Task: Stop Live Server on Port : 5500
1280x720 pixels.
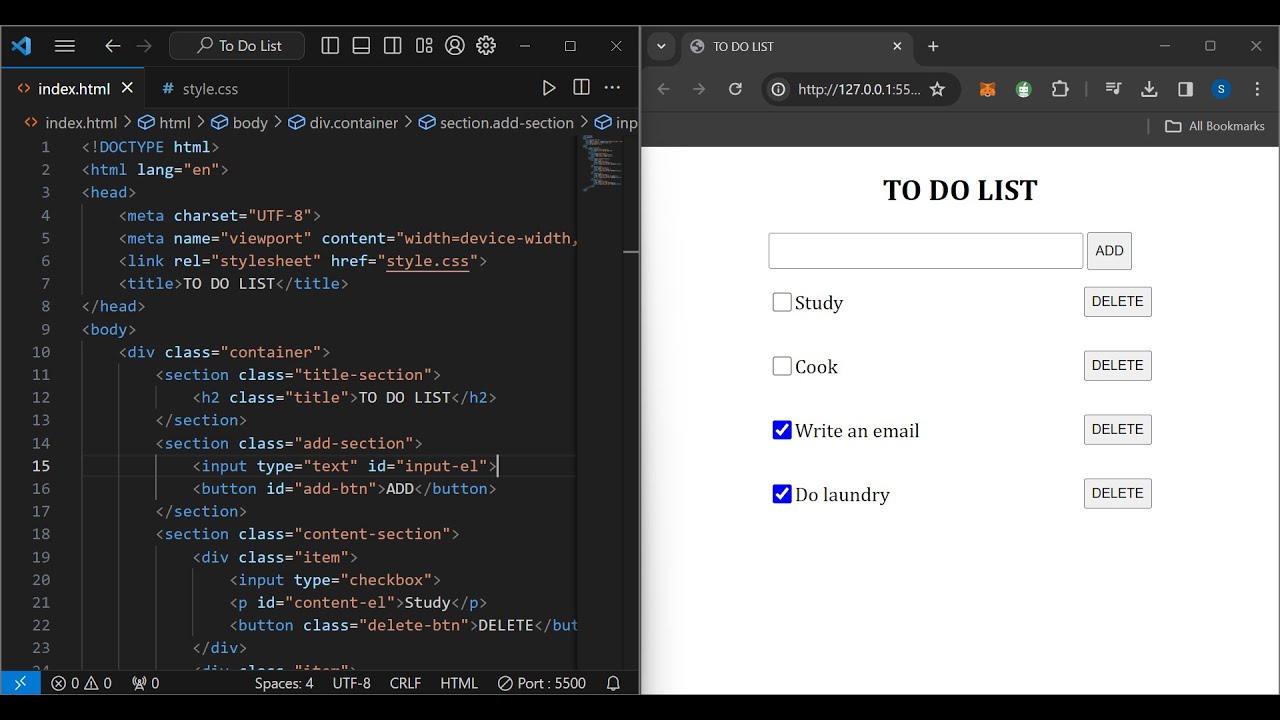Action: pos(542,684)
